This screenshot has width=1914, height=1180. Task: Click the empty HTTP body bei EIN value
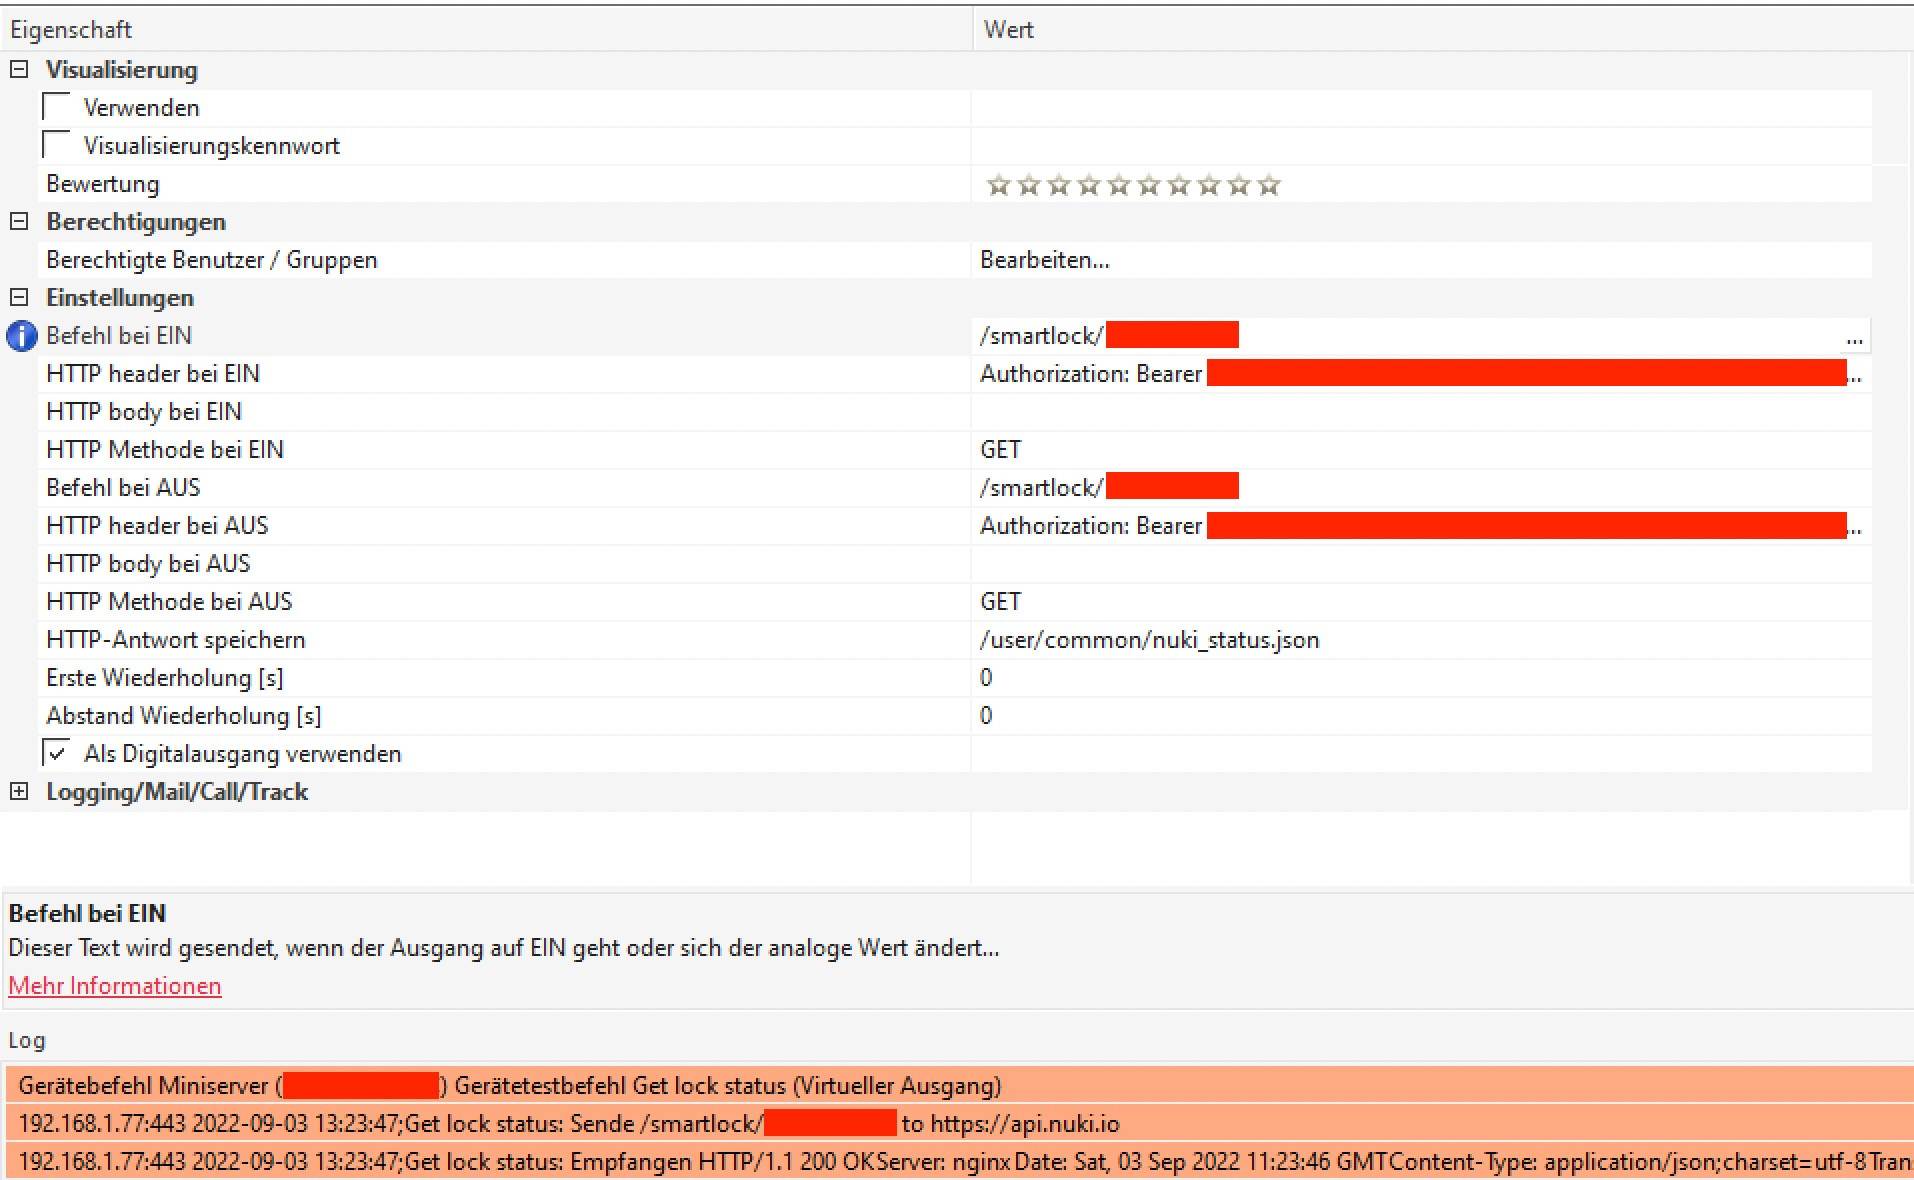[1421, 412]
